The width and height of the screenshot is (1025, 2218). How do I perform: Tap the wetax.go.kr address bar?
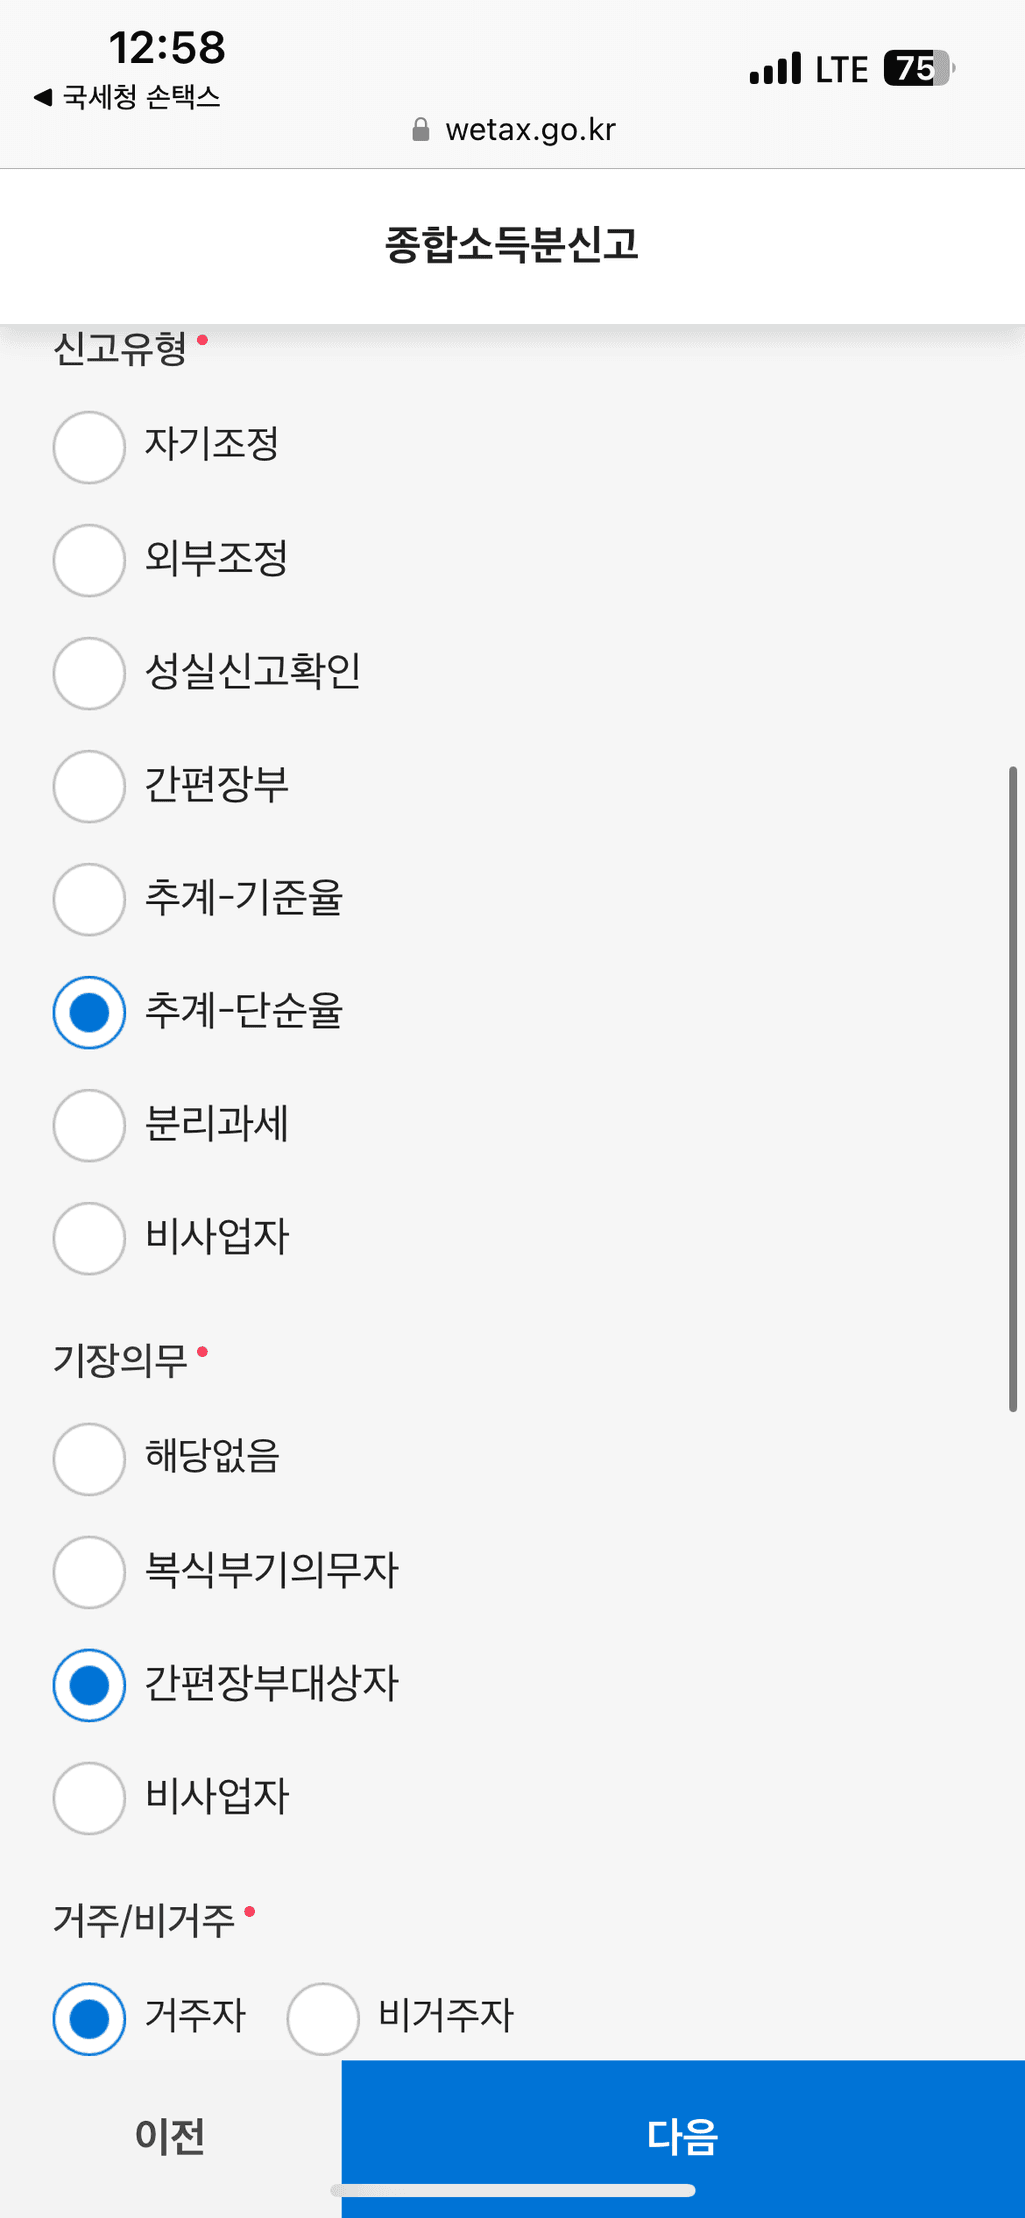tap(530, 130)
